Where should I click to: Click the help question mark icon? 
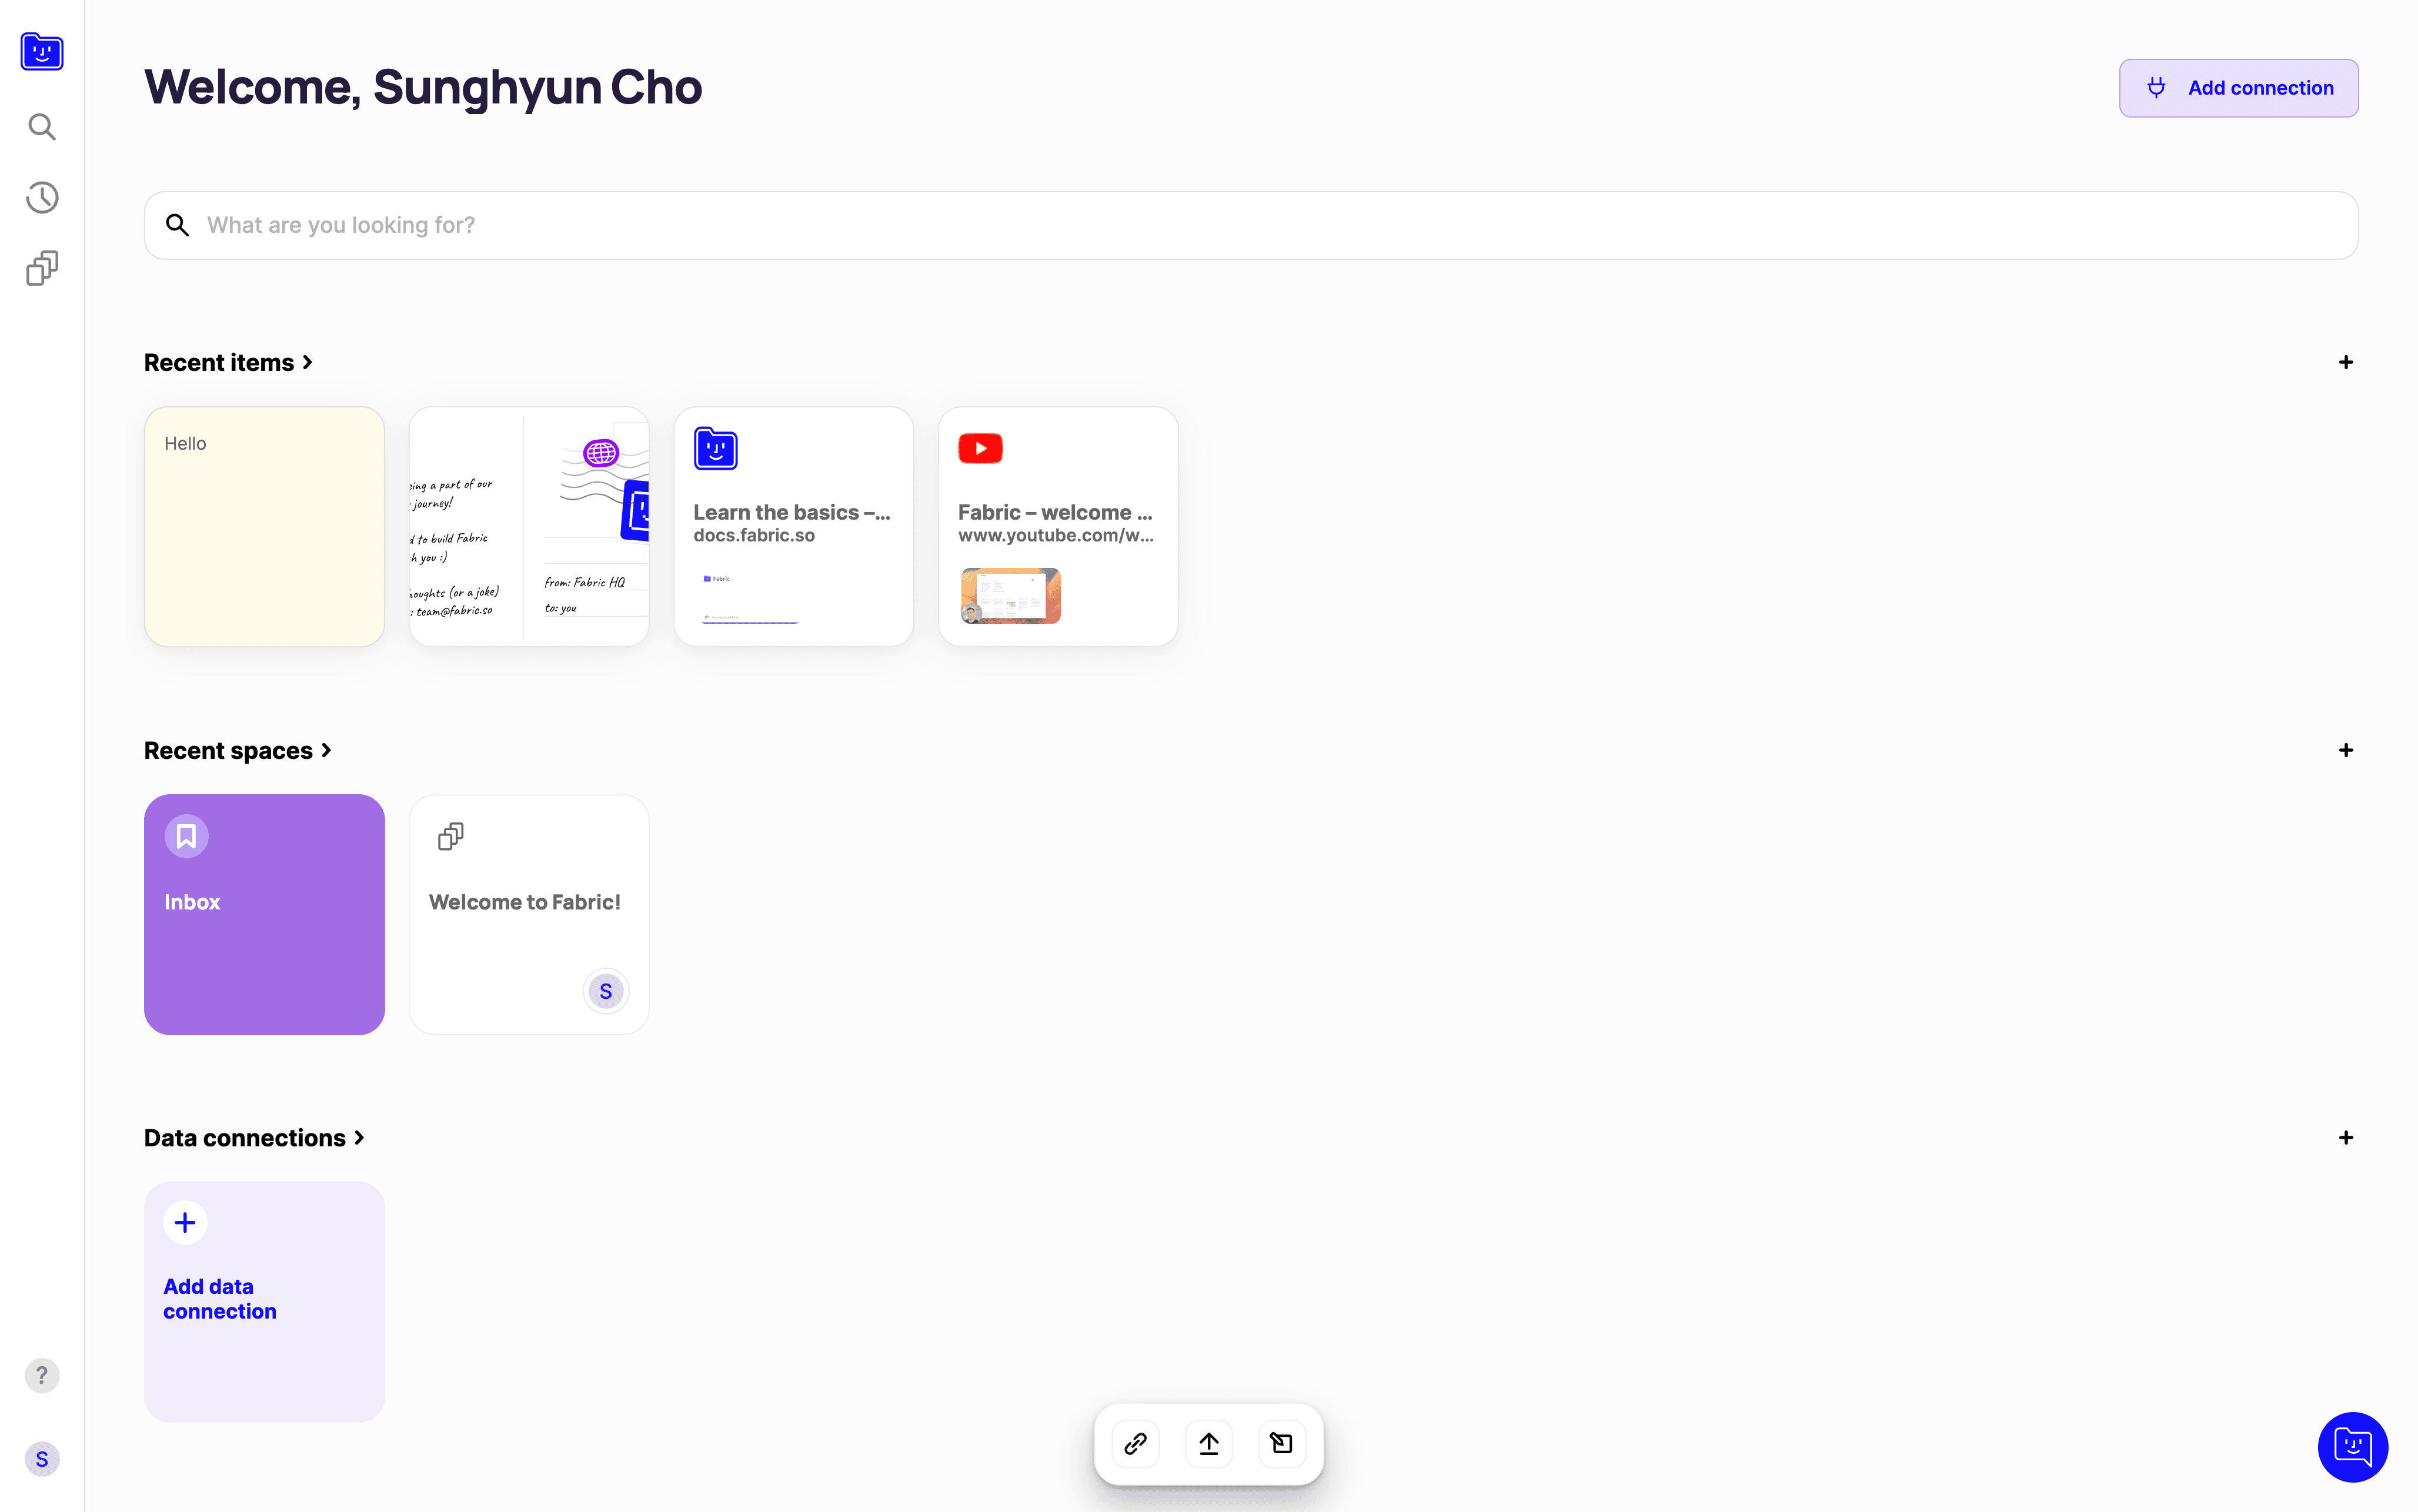pyautogui.click(x=42, y=1375)
